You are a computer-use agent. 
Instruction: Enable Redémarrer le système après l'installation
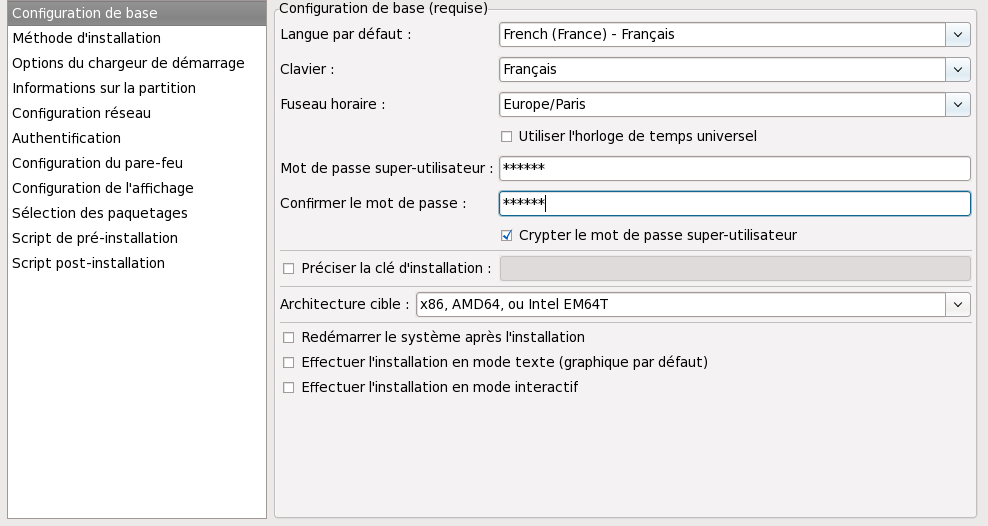click(x=289, y=338)
